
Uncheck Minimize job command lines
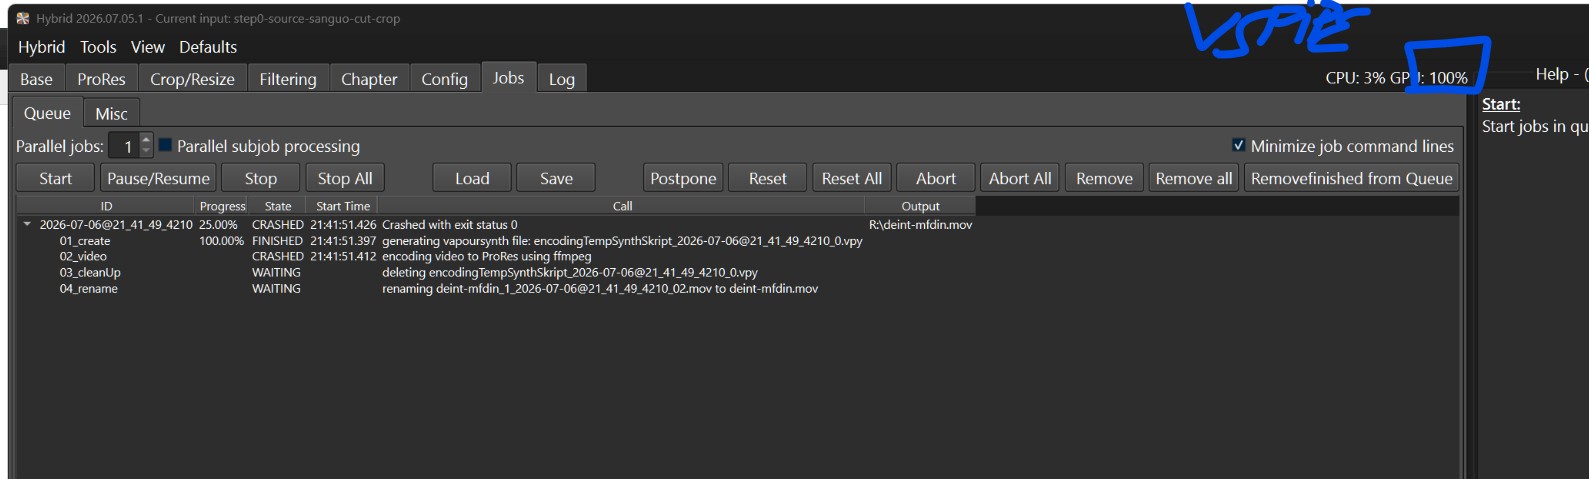(x=1238, y=146)
